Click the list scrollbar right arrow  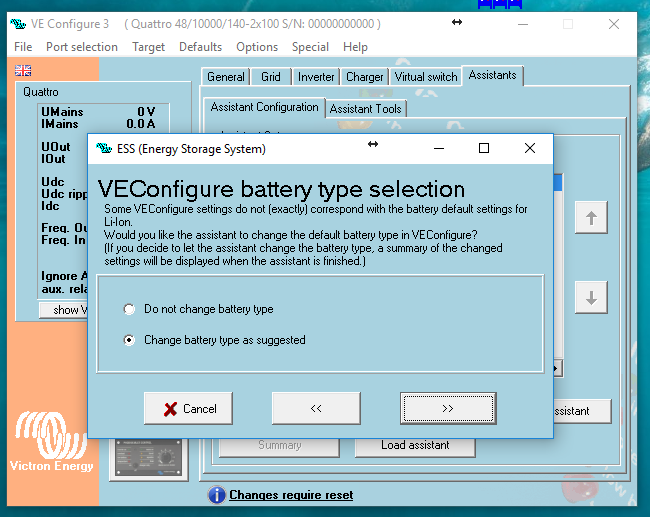click(558, 369)
